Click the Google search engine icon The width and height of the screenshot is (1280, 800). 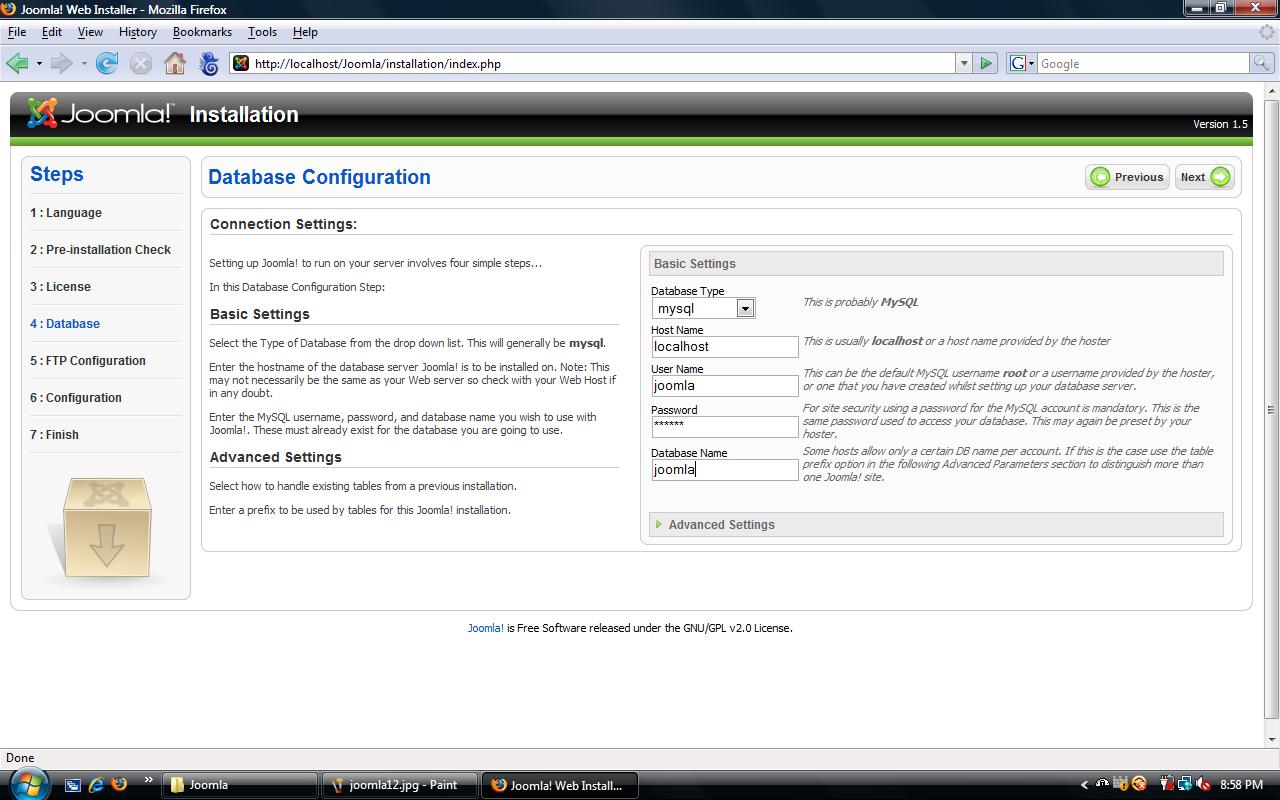pyautogui.click(x=1018, y=64)
